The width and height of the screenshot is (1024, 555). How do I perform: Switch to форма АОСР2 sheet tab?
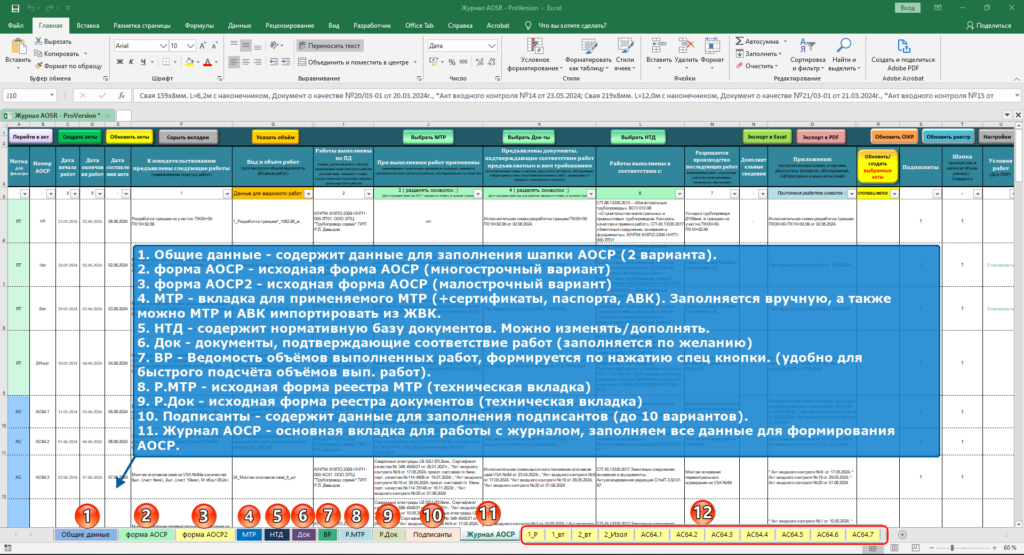(204, 534)
